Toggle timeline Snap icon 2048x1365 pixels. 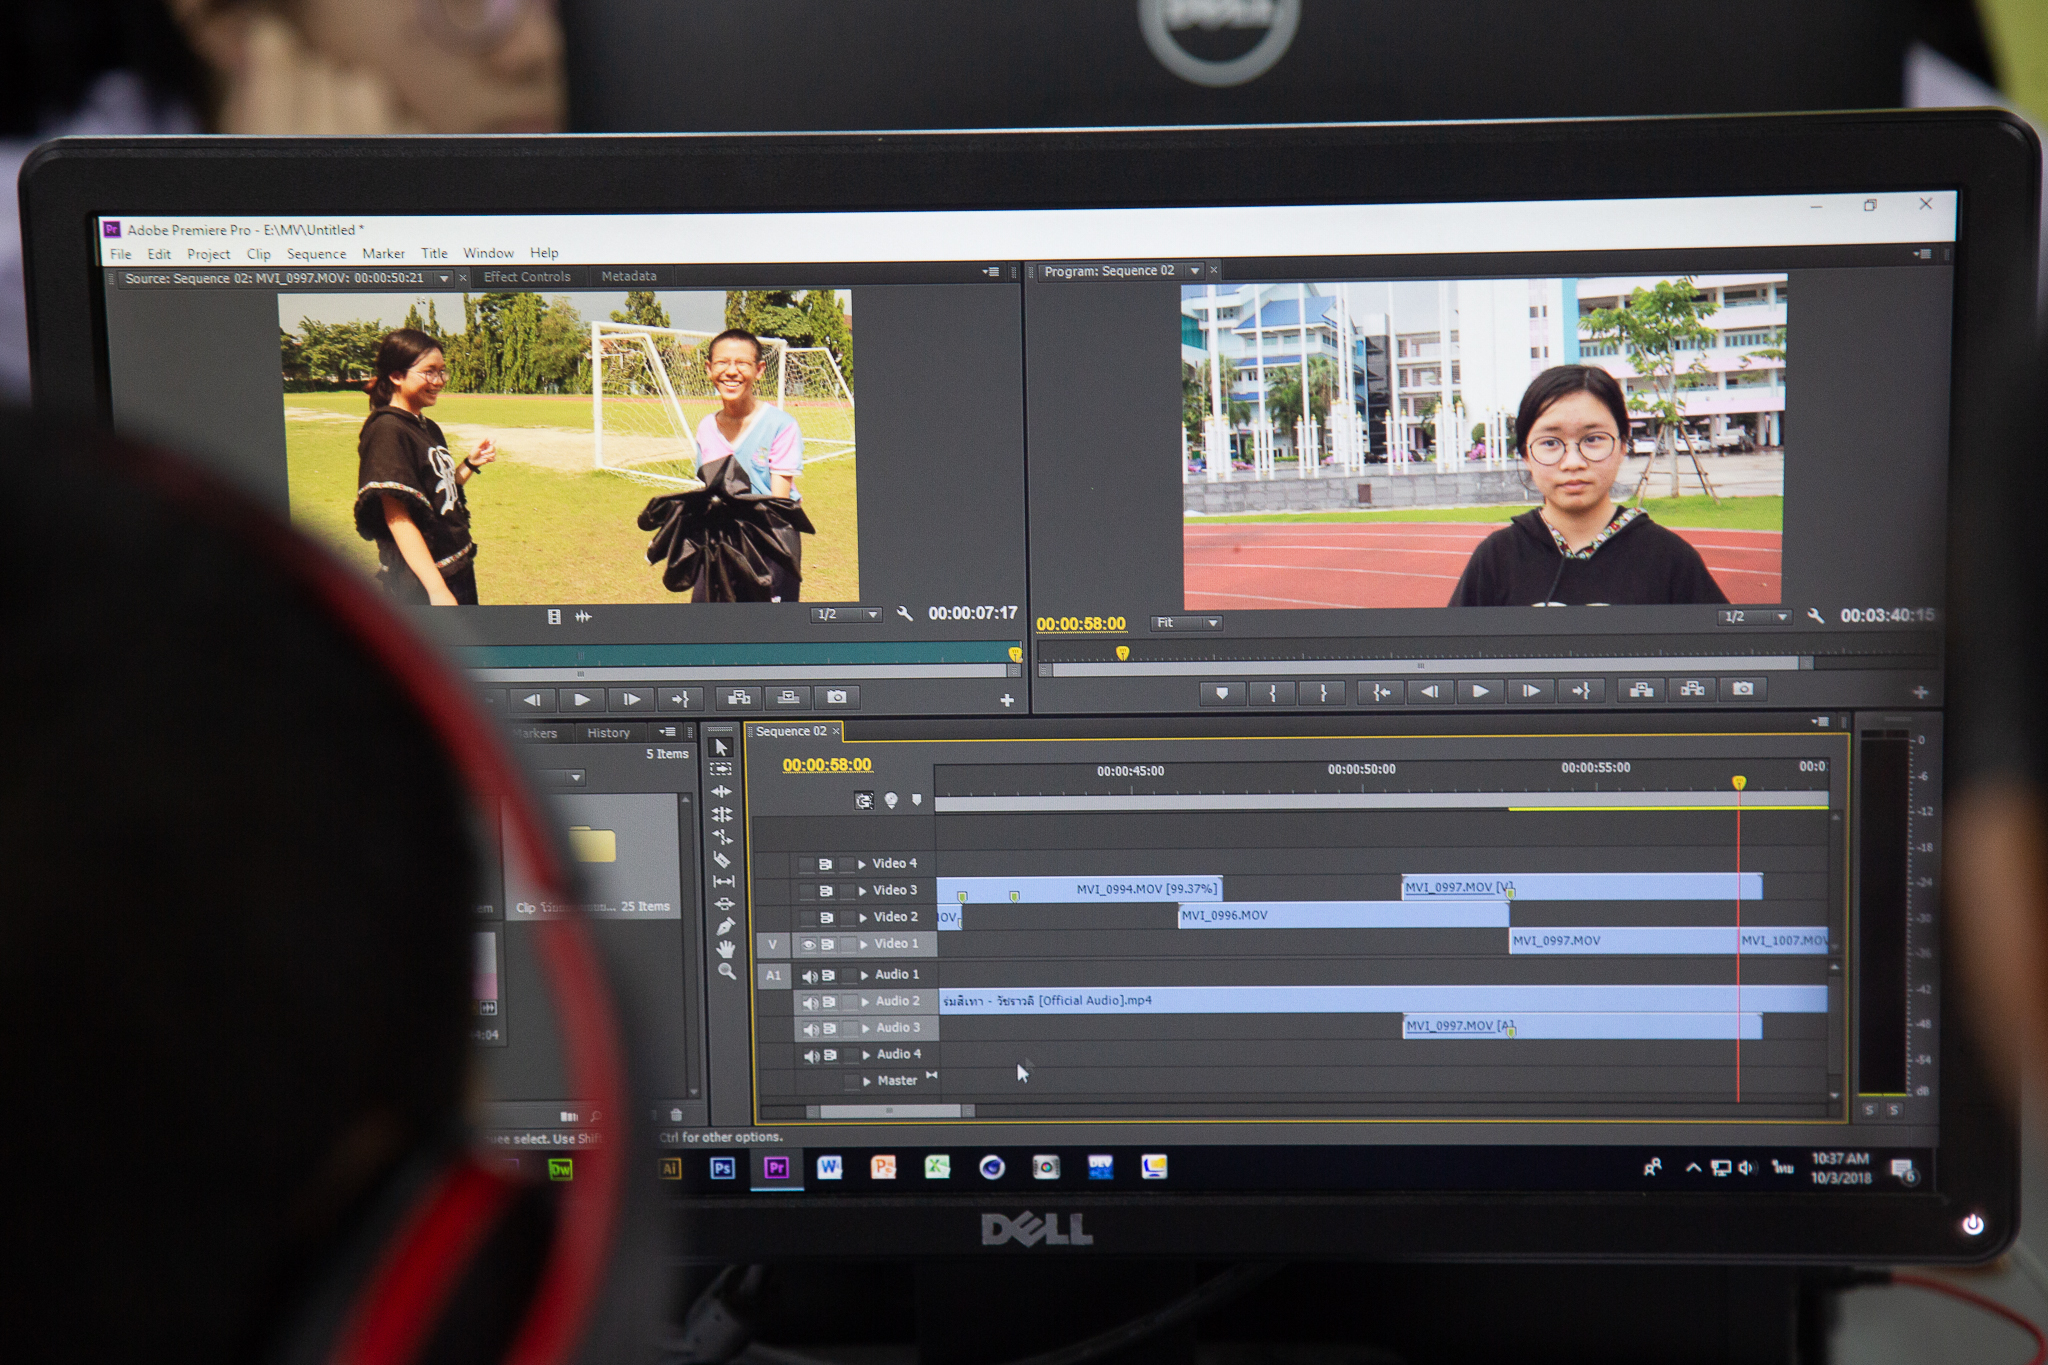863,800
